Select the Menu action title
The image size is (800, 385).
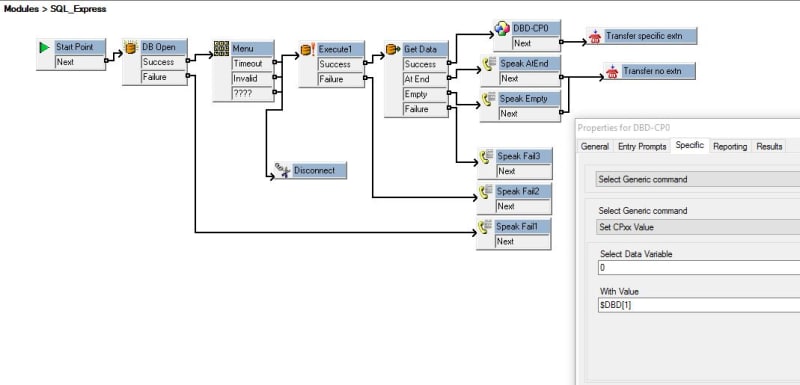click(x=252, y=49)
